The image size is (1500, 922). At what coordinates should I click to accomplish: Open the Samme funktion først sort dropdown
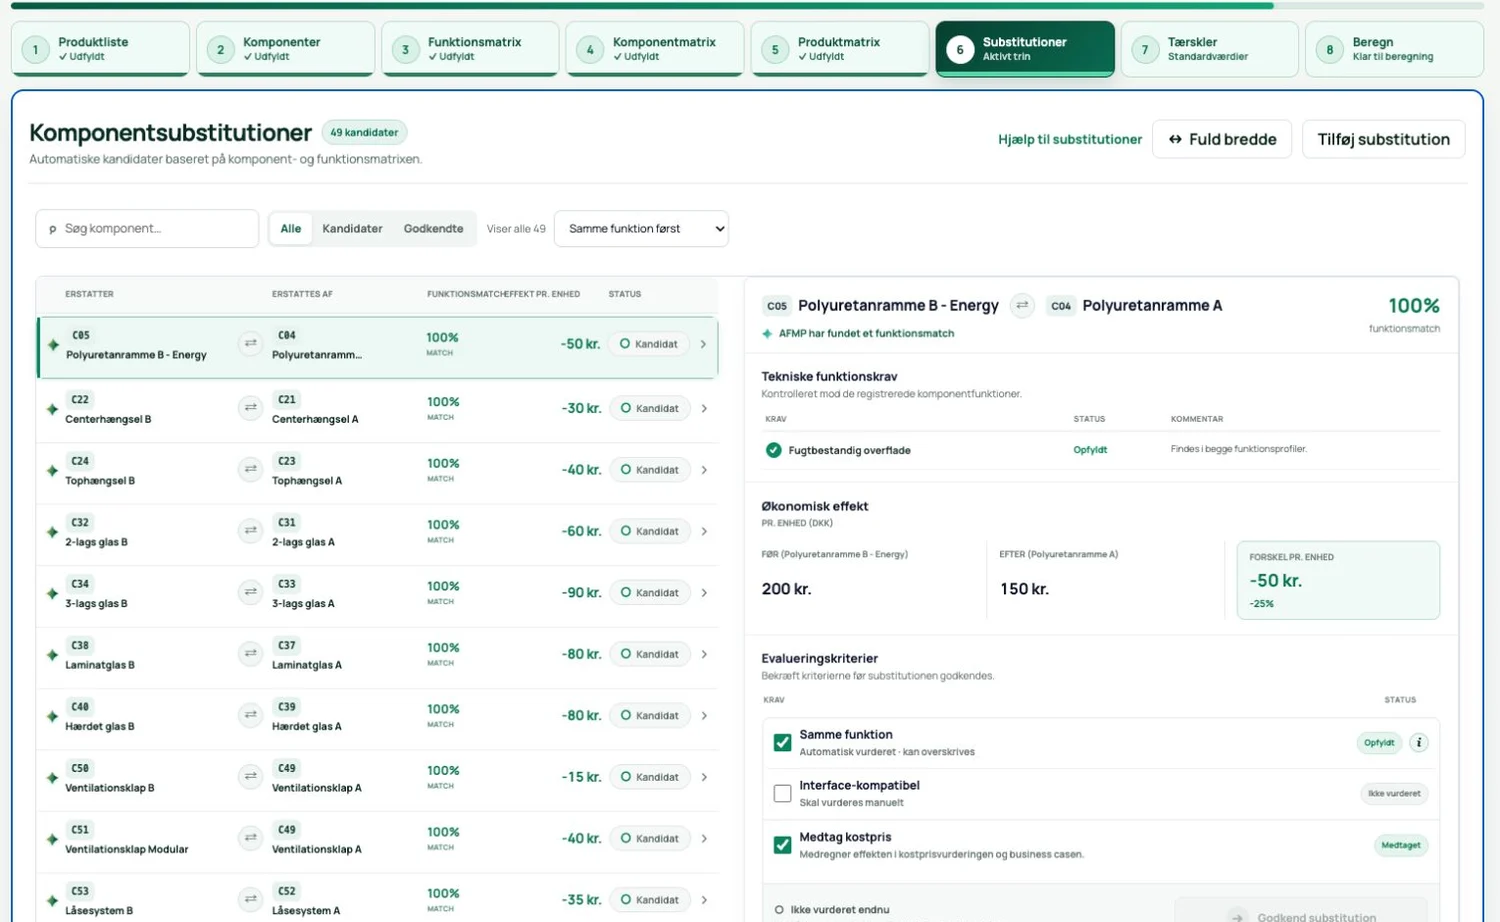click(641, 228)
